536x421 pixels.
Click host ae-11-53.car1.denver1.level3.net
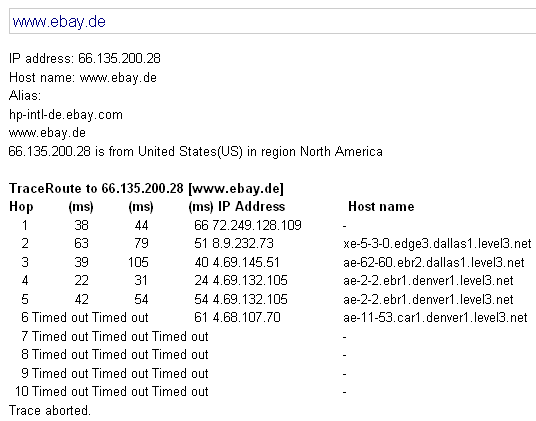tap(435, 317)
